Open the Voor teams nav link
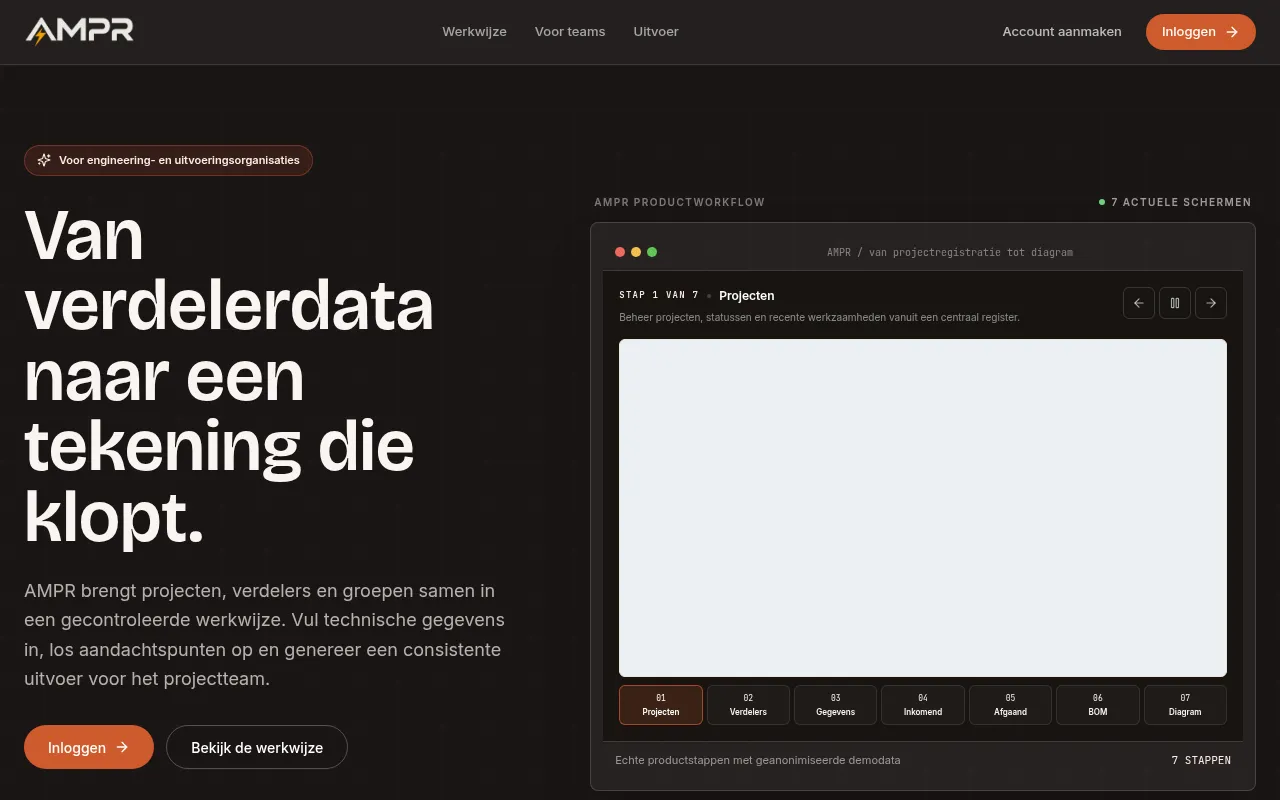The image size is (1280, 800). 570,32
